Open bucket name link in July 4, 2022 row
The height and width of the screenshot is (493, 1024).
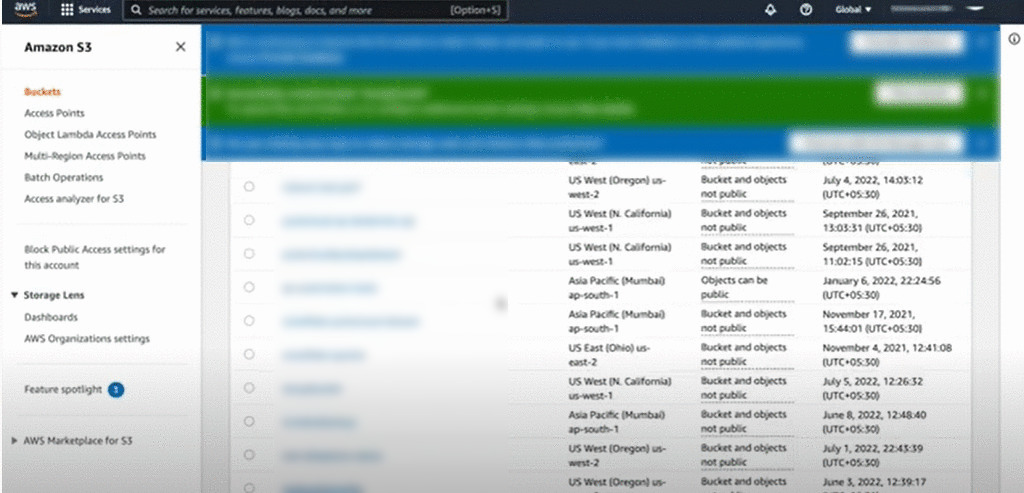pos(320,187)
